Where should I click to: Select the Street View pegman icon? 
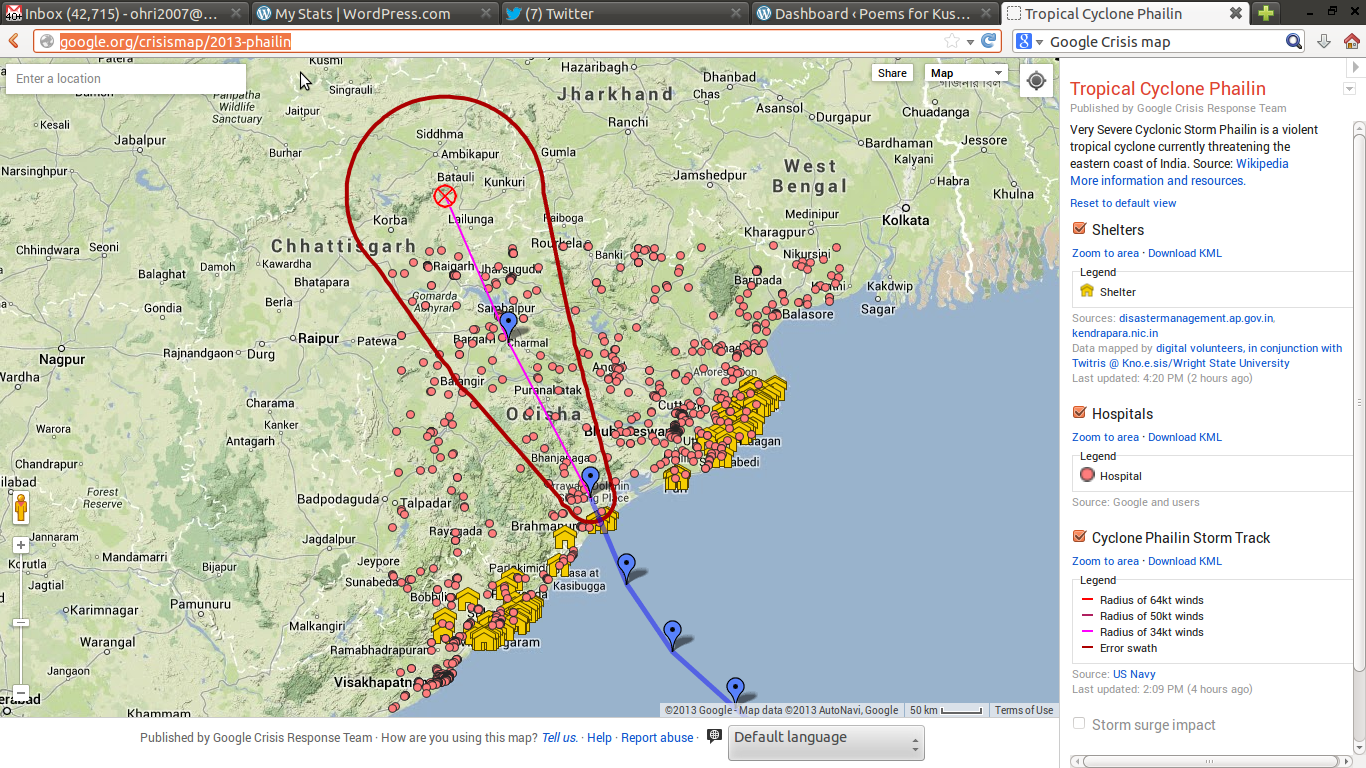[x=21, y=509]
